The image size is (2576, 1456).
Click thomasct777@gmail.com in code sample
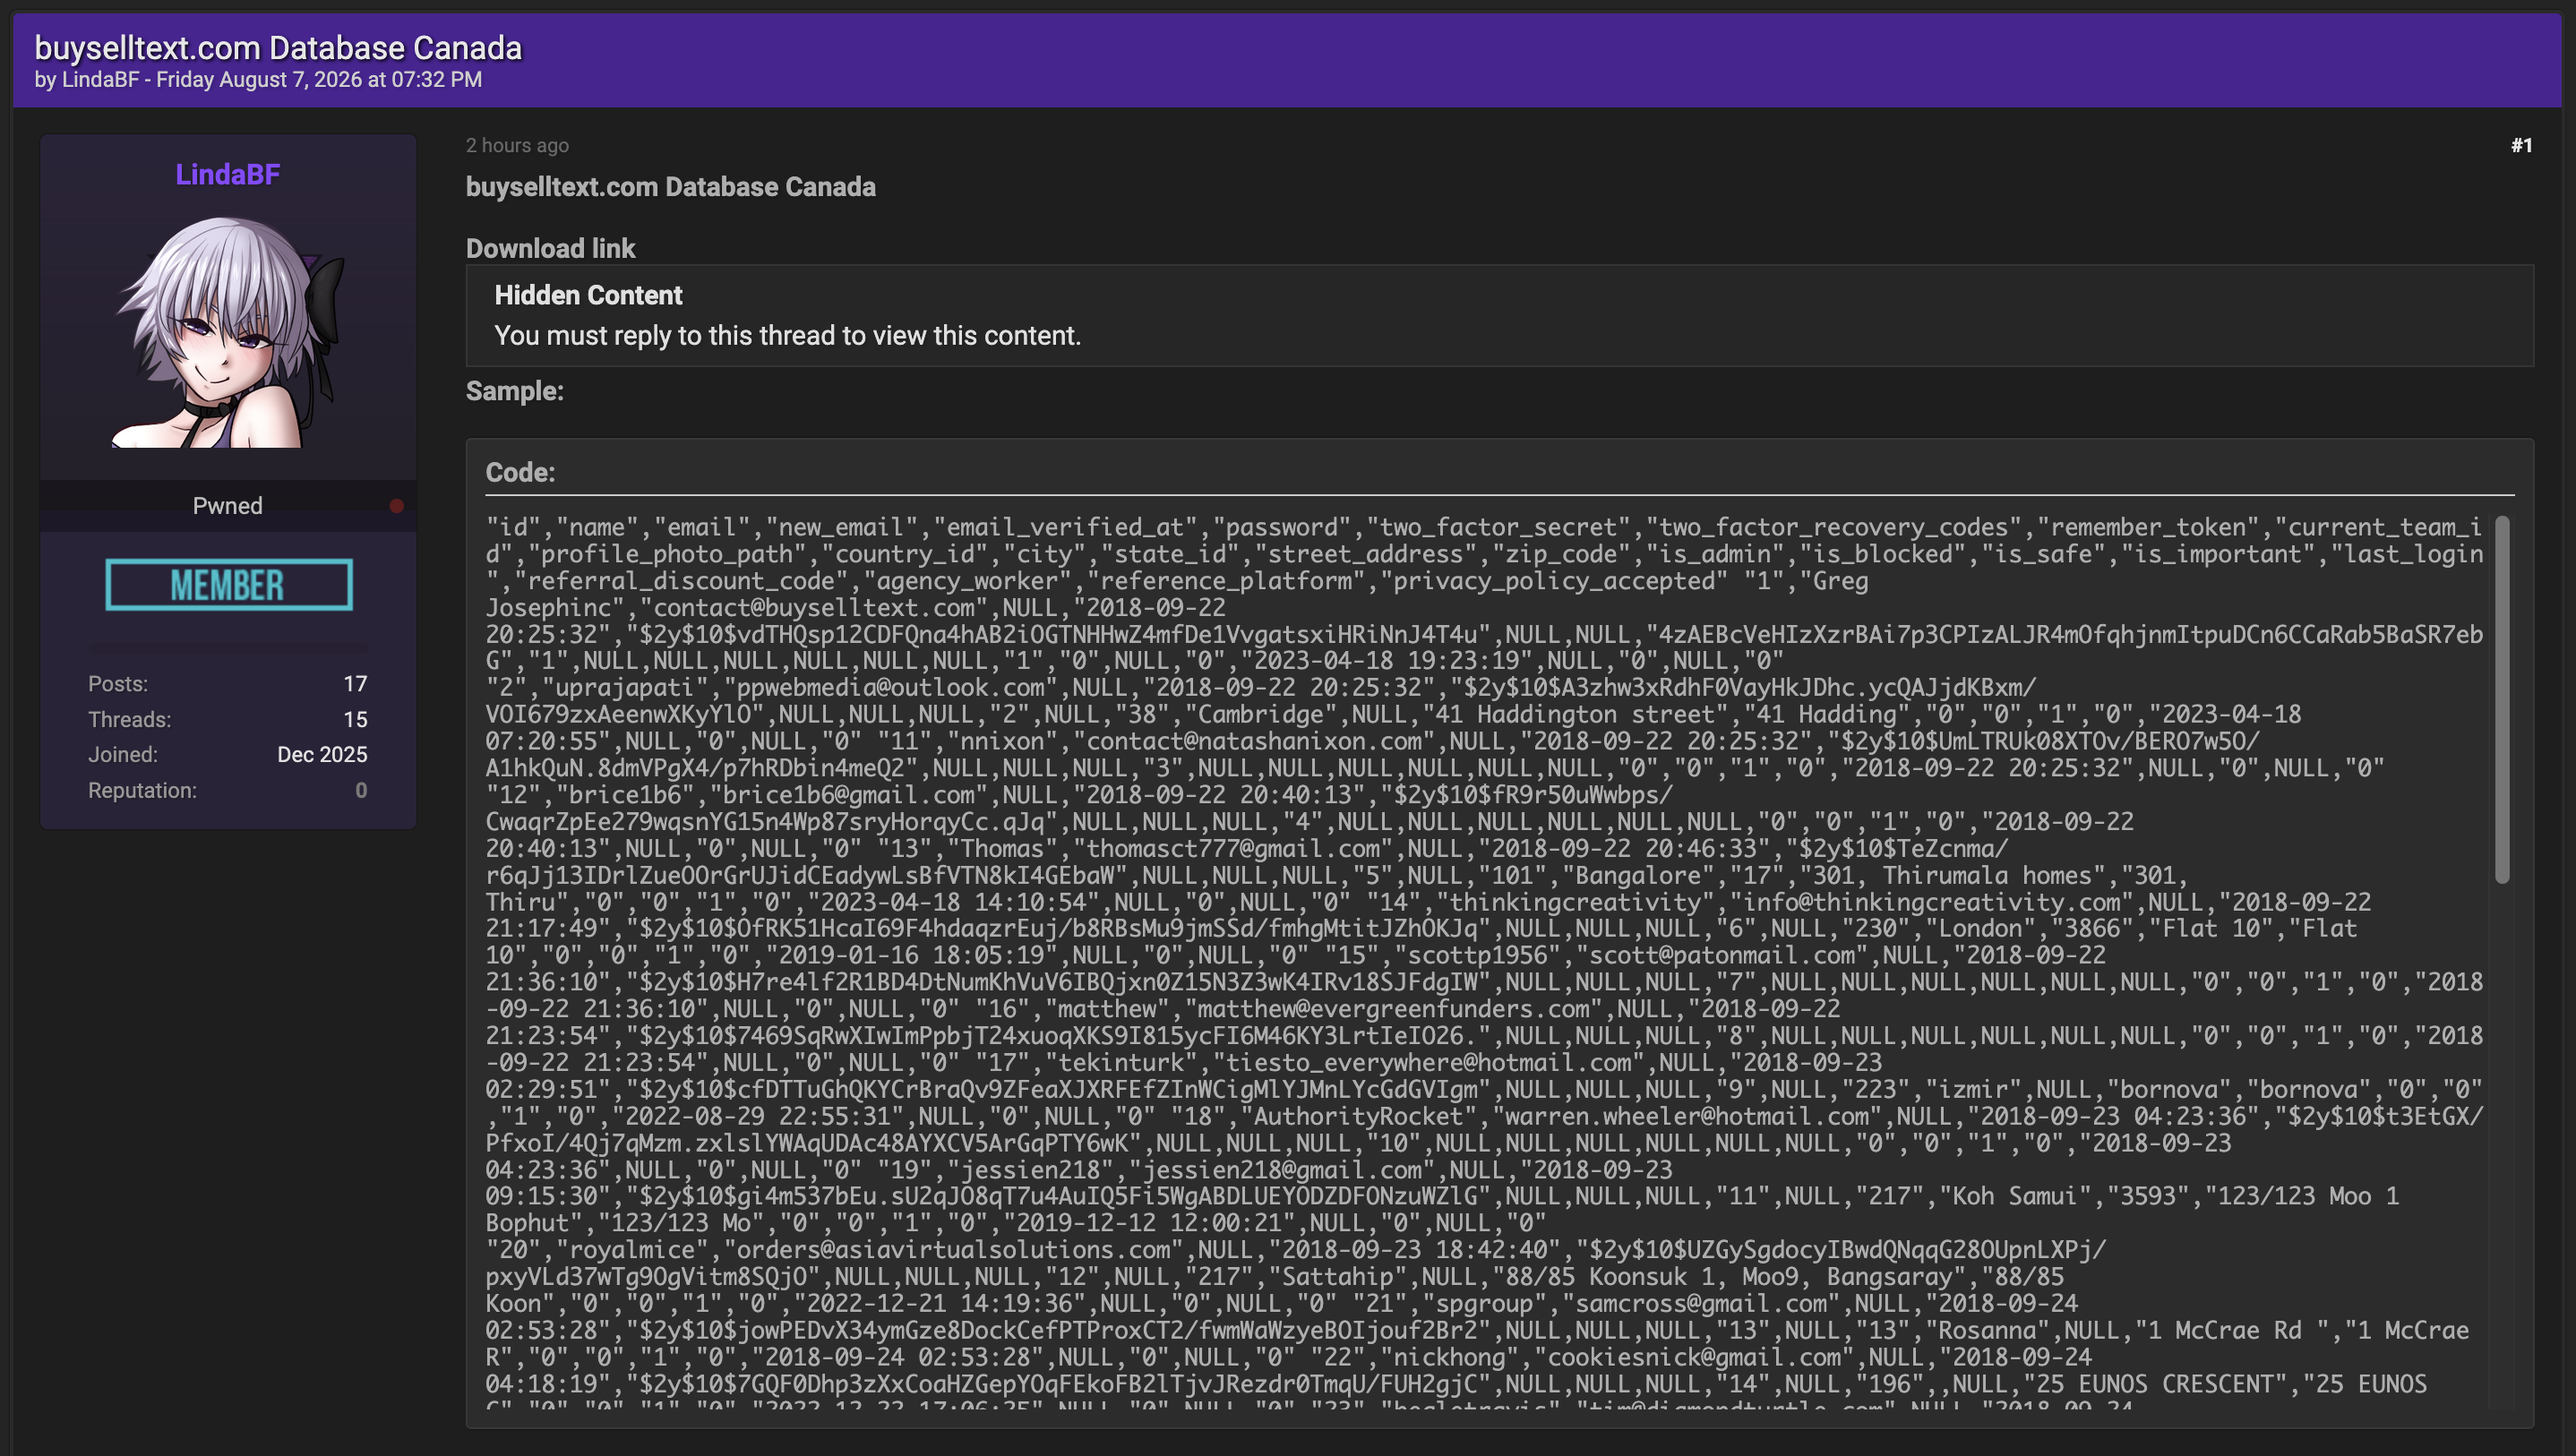coord(1233,849)
